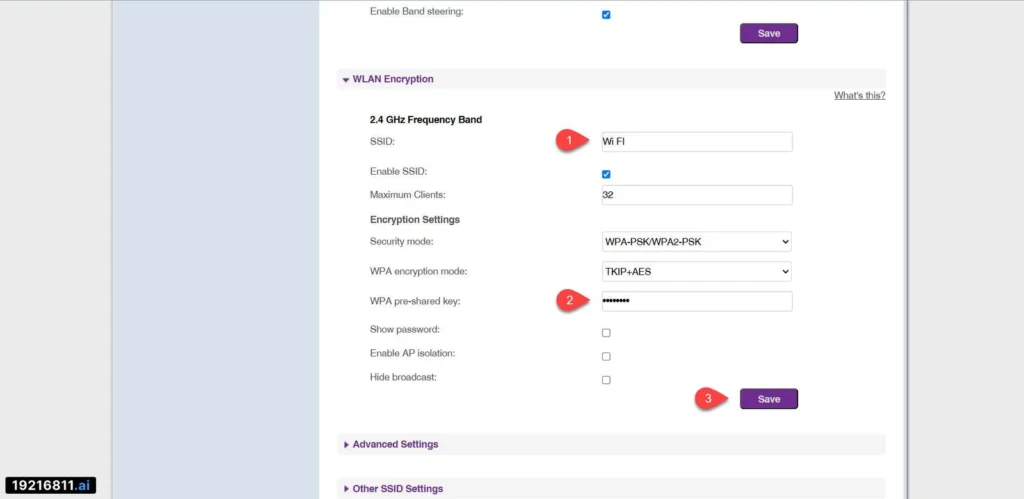
Task: Click the Save button below Band steering
Action: pos(769,33)
